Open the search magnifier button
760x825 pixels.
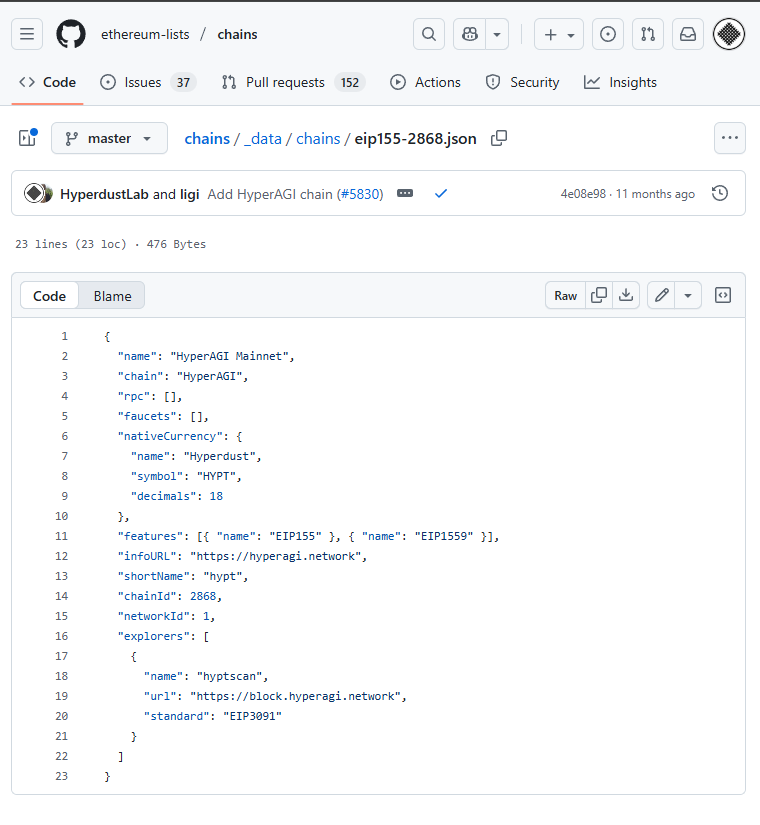pos(429,34)
